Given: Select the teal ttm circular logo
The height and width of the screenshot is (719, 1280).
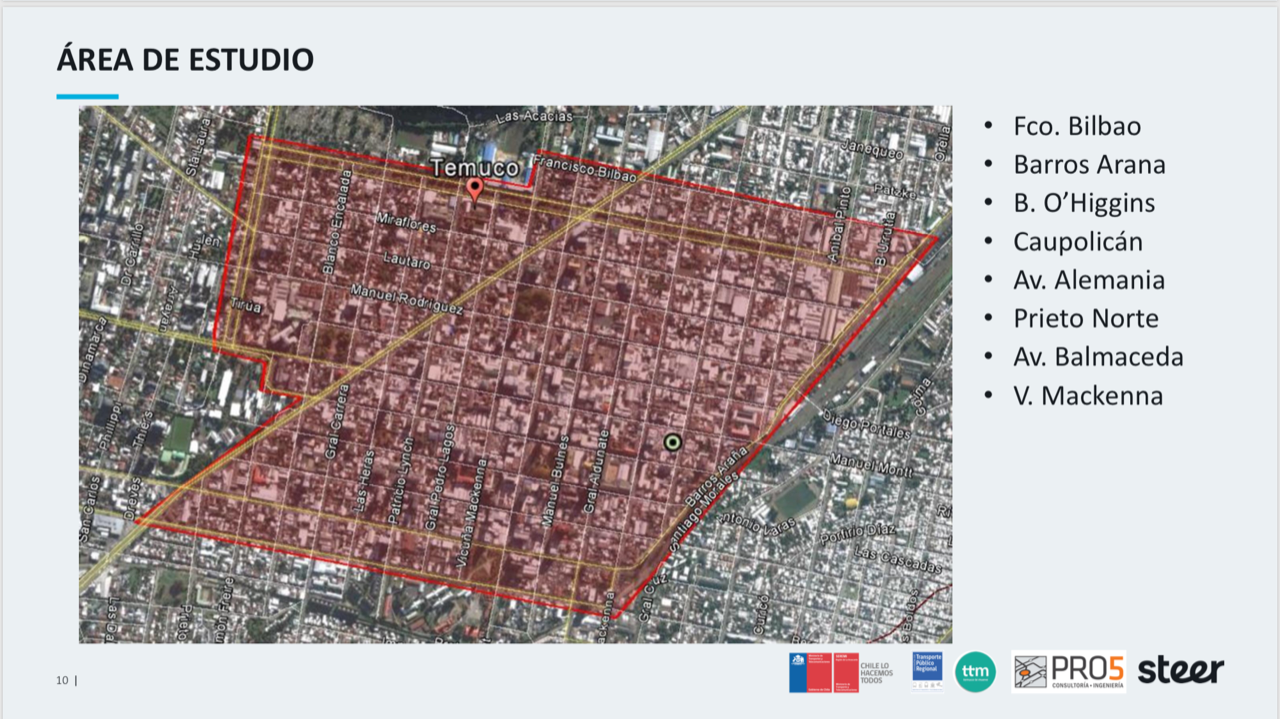Looking at the screenshot, I should pyautogui.click(x=974, y=673).
